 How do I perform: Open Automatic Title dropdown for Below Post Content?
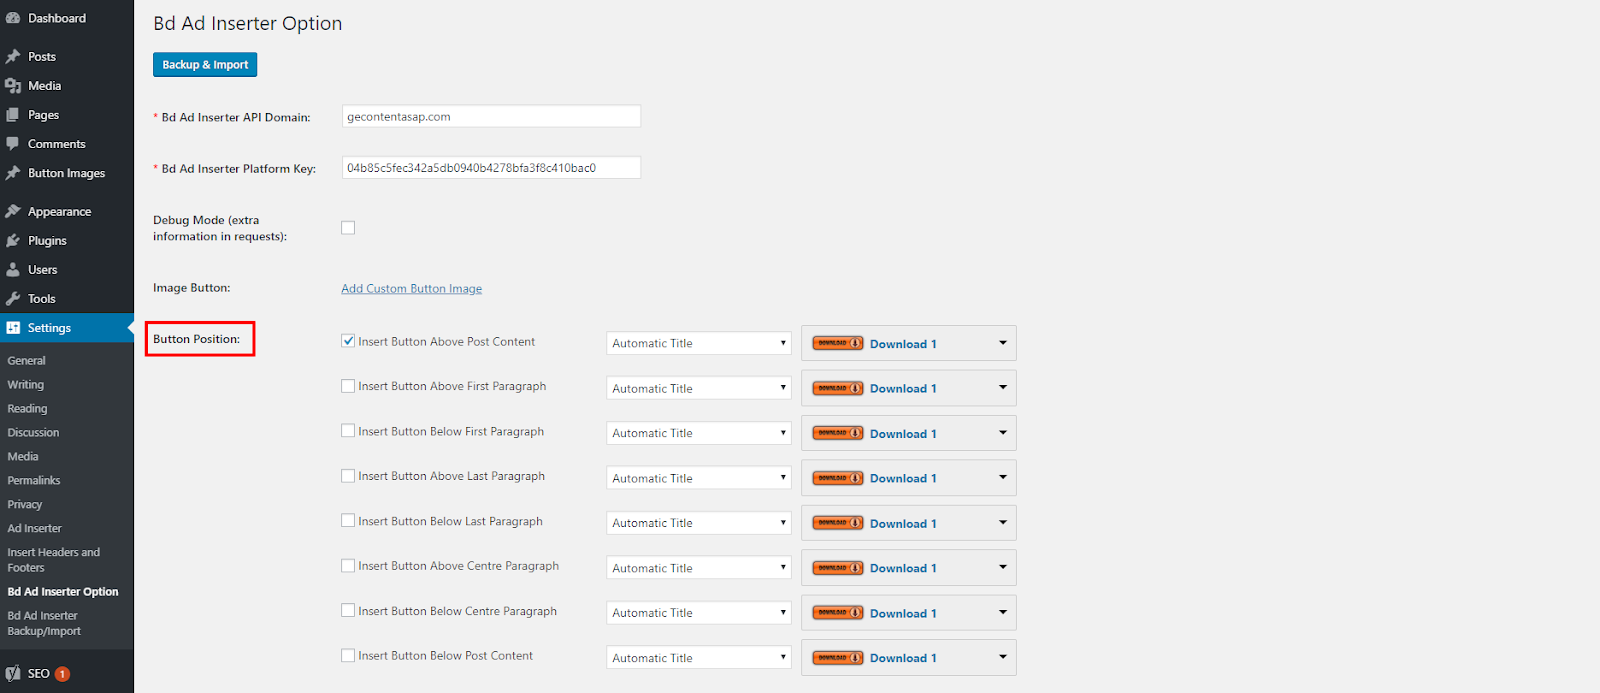point(698,658)
